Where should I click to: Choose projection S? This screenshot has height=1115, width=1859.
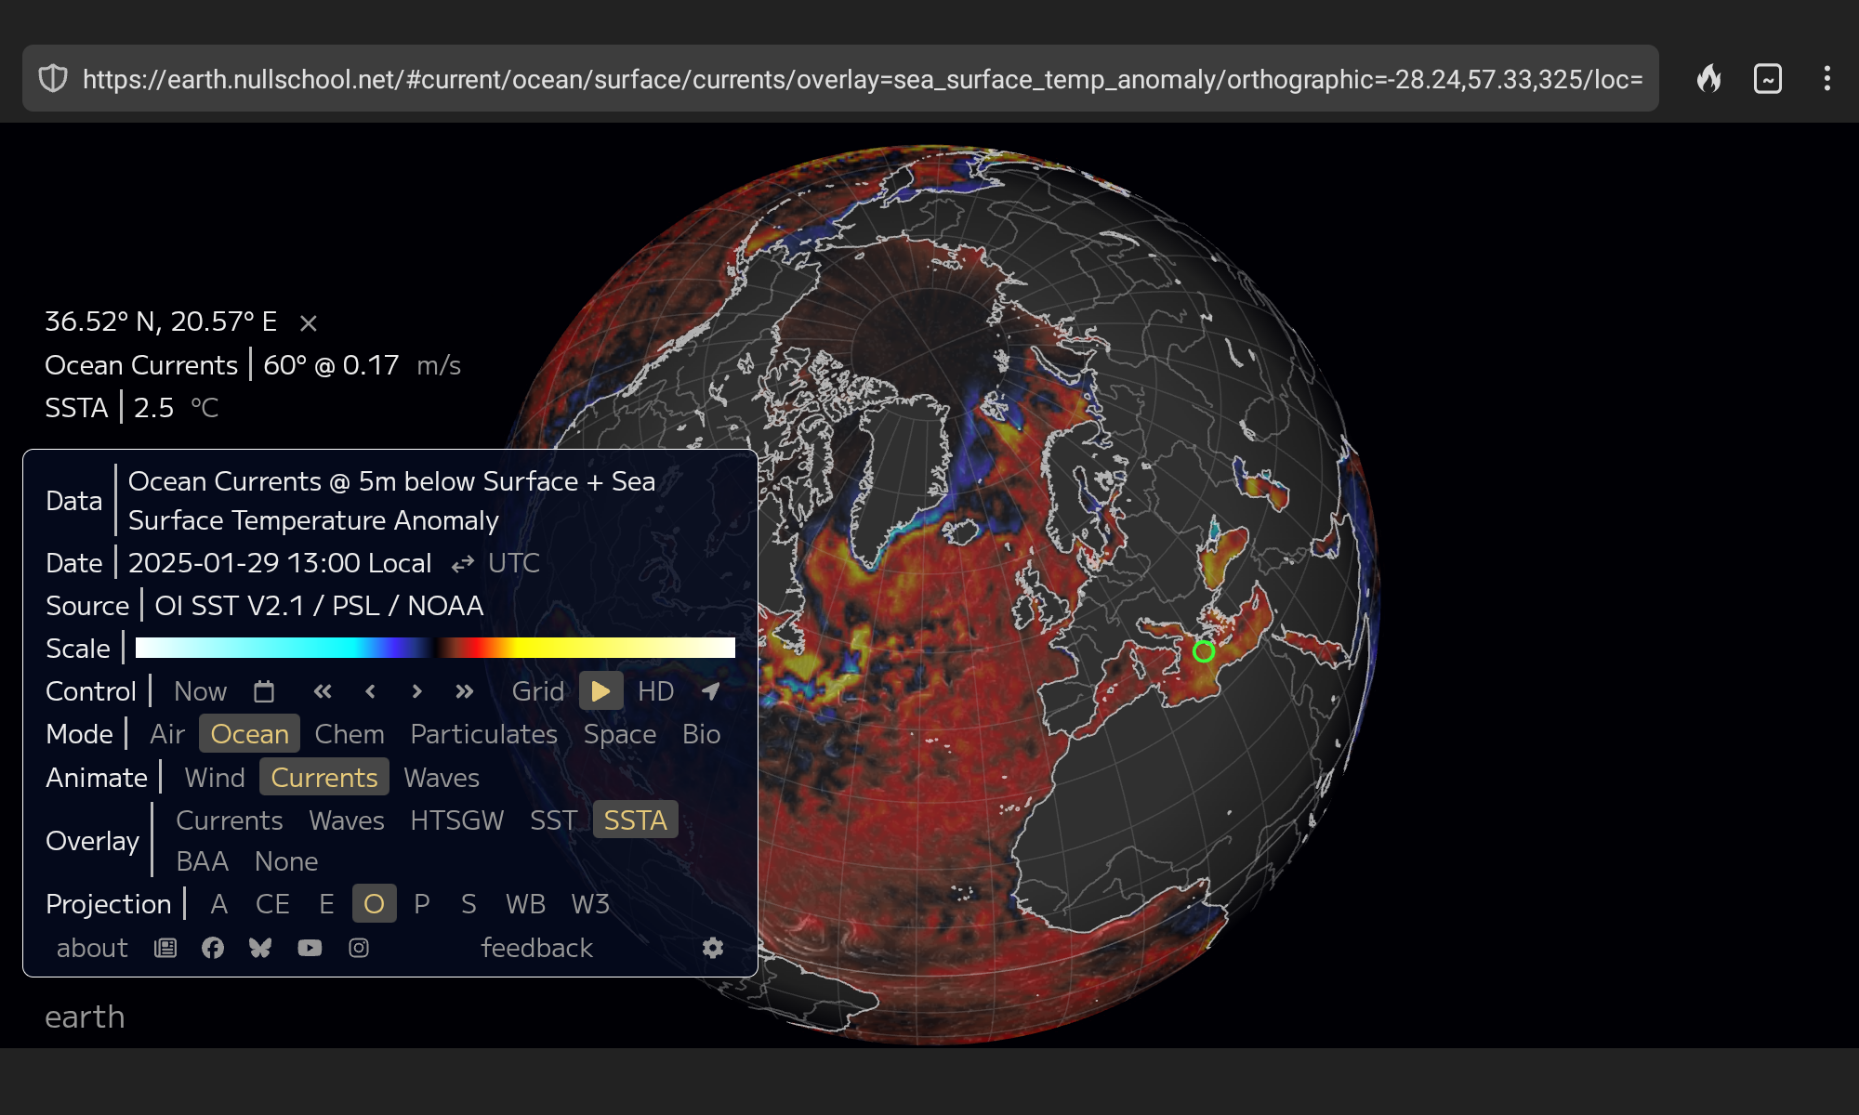tap(468, 905)
